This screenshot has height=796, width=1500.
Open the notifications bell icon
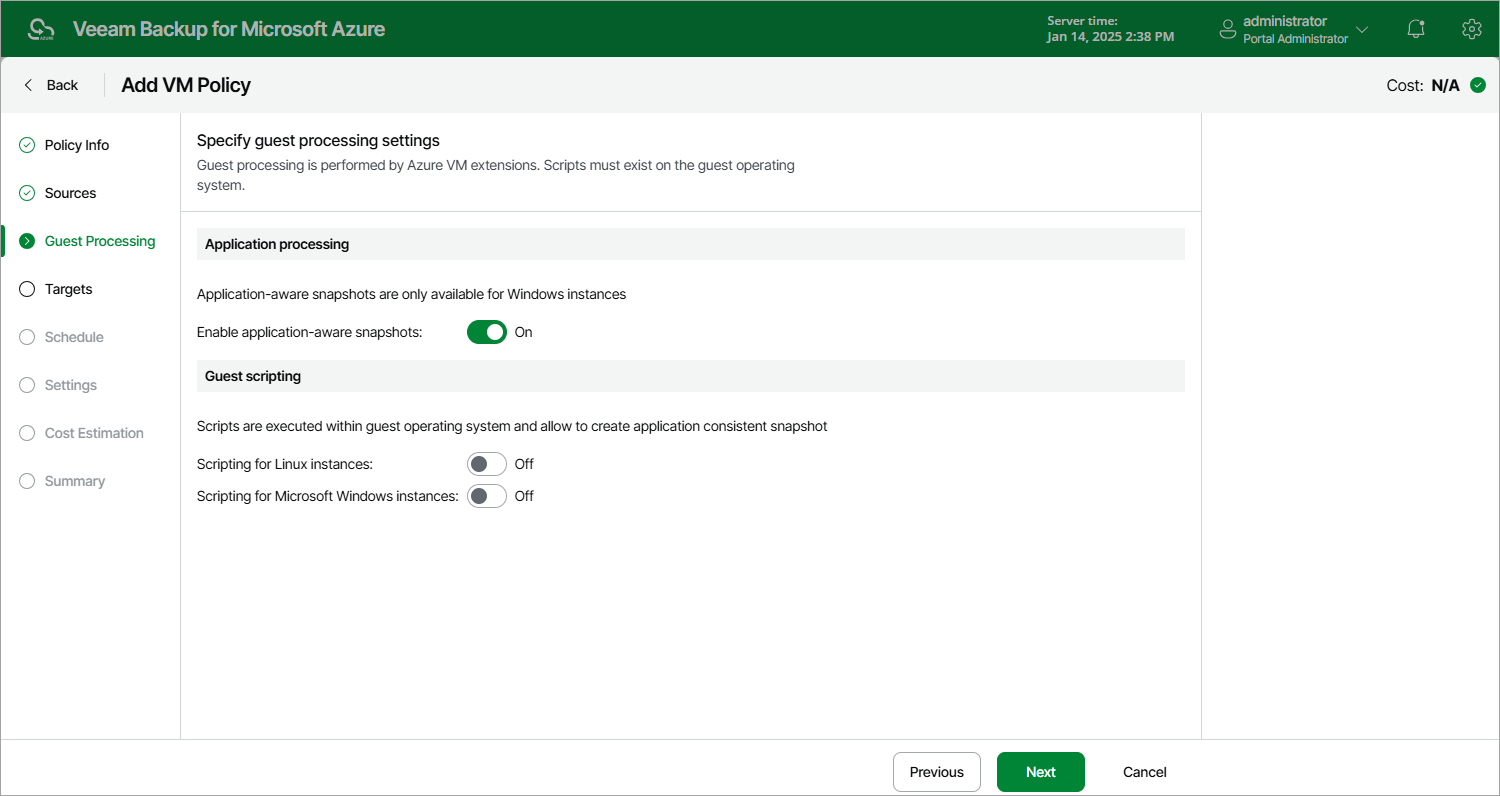pos(1416,29)
